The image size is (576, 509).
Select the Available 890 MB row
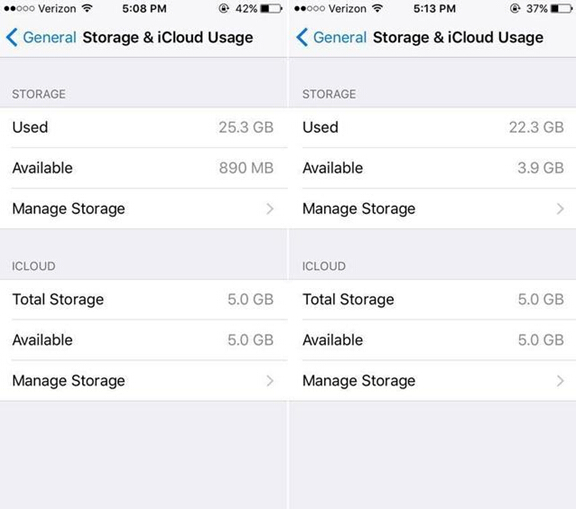[144, 168]
